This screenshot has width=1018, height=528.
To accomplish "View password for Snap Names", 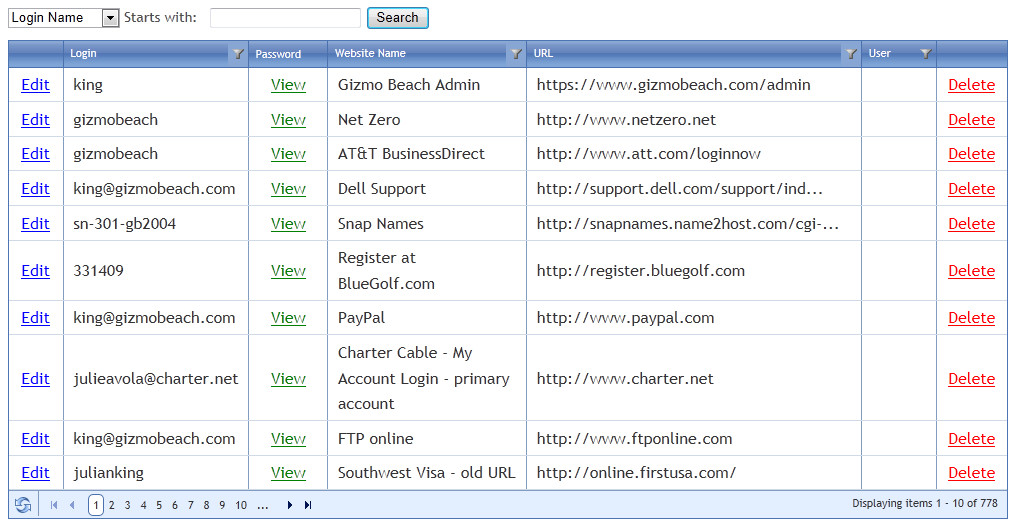I will pos(288,223).
